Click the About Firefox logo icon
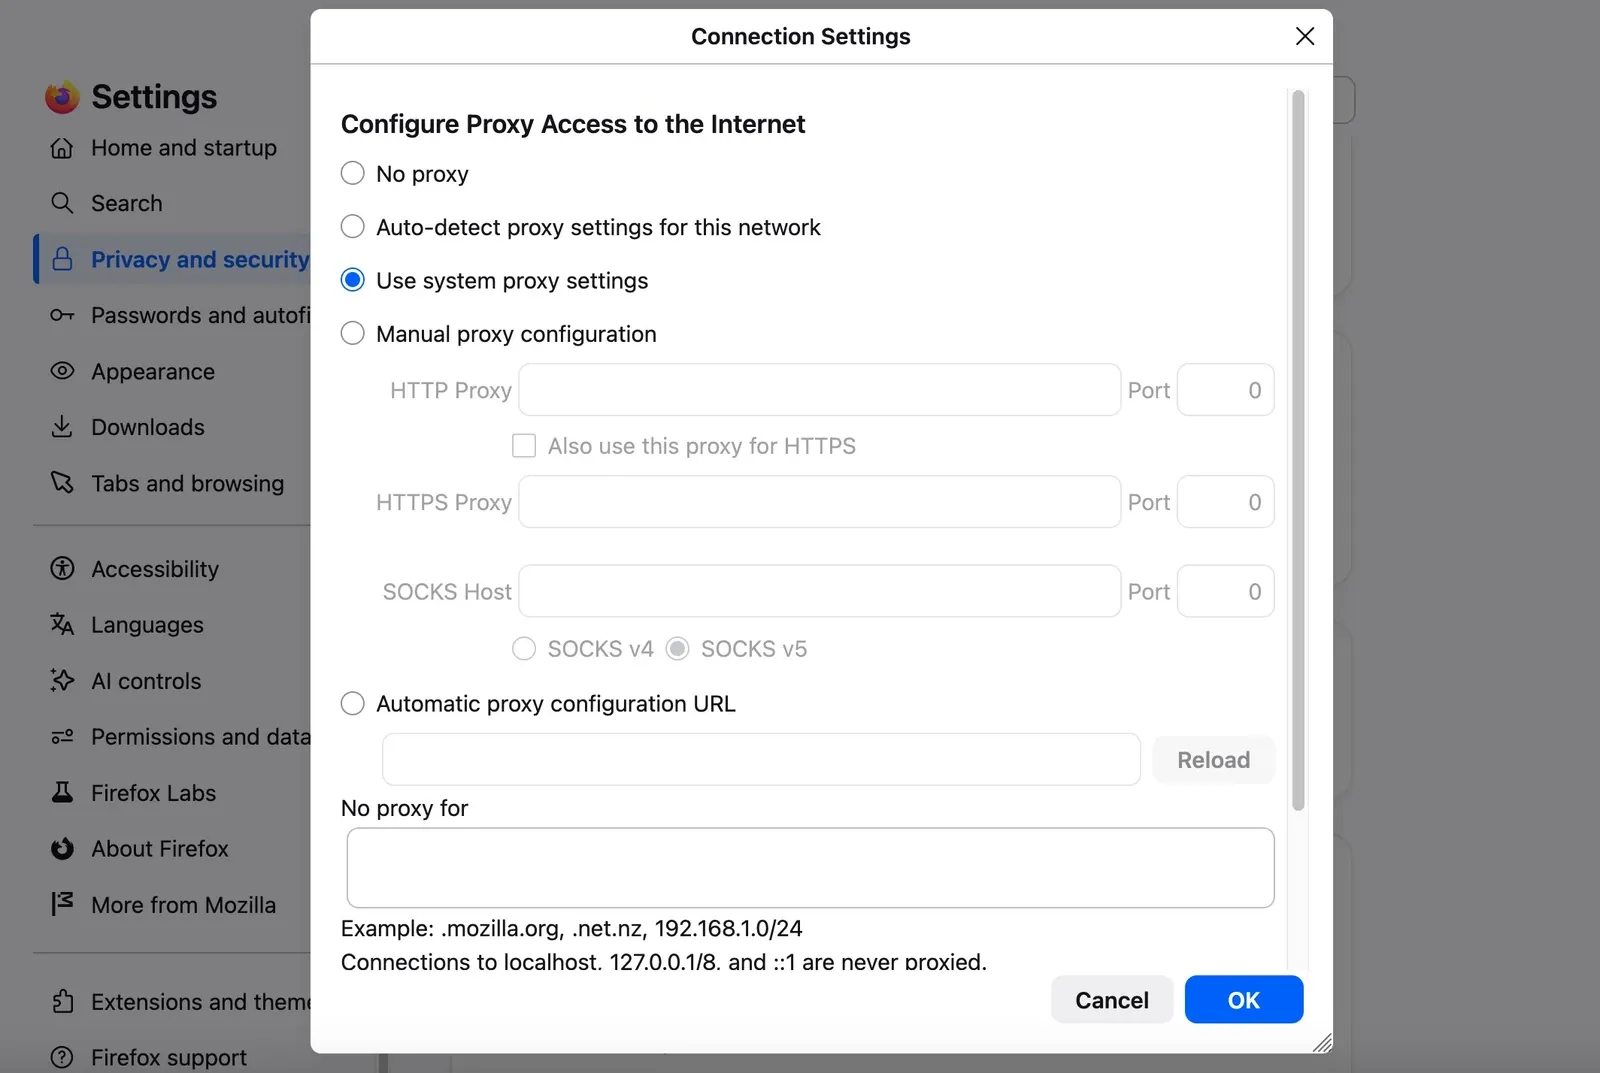Viewport: 1600px width, 1073px height. [62, 849]
